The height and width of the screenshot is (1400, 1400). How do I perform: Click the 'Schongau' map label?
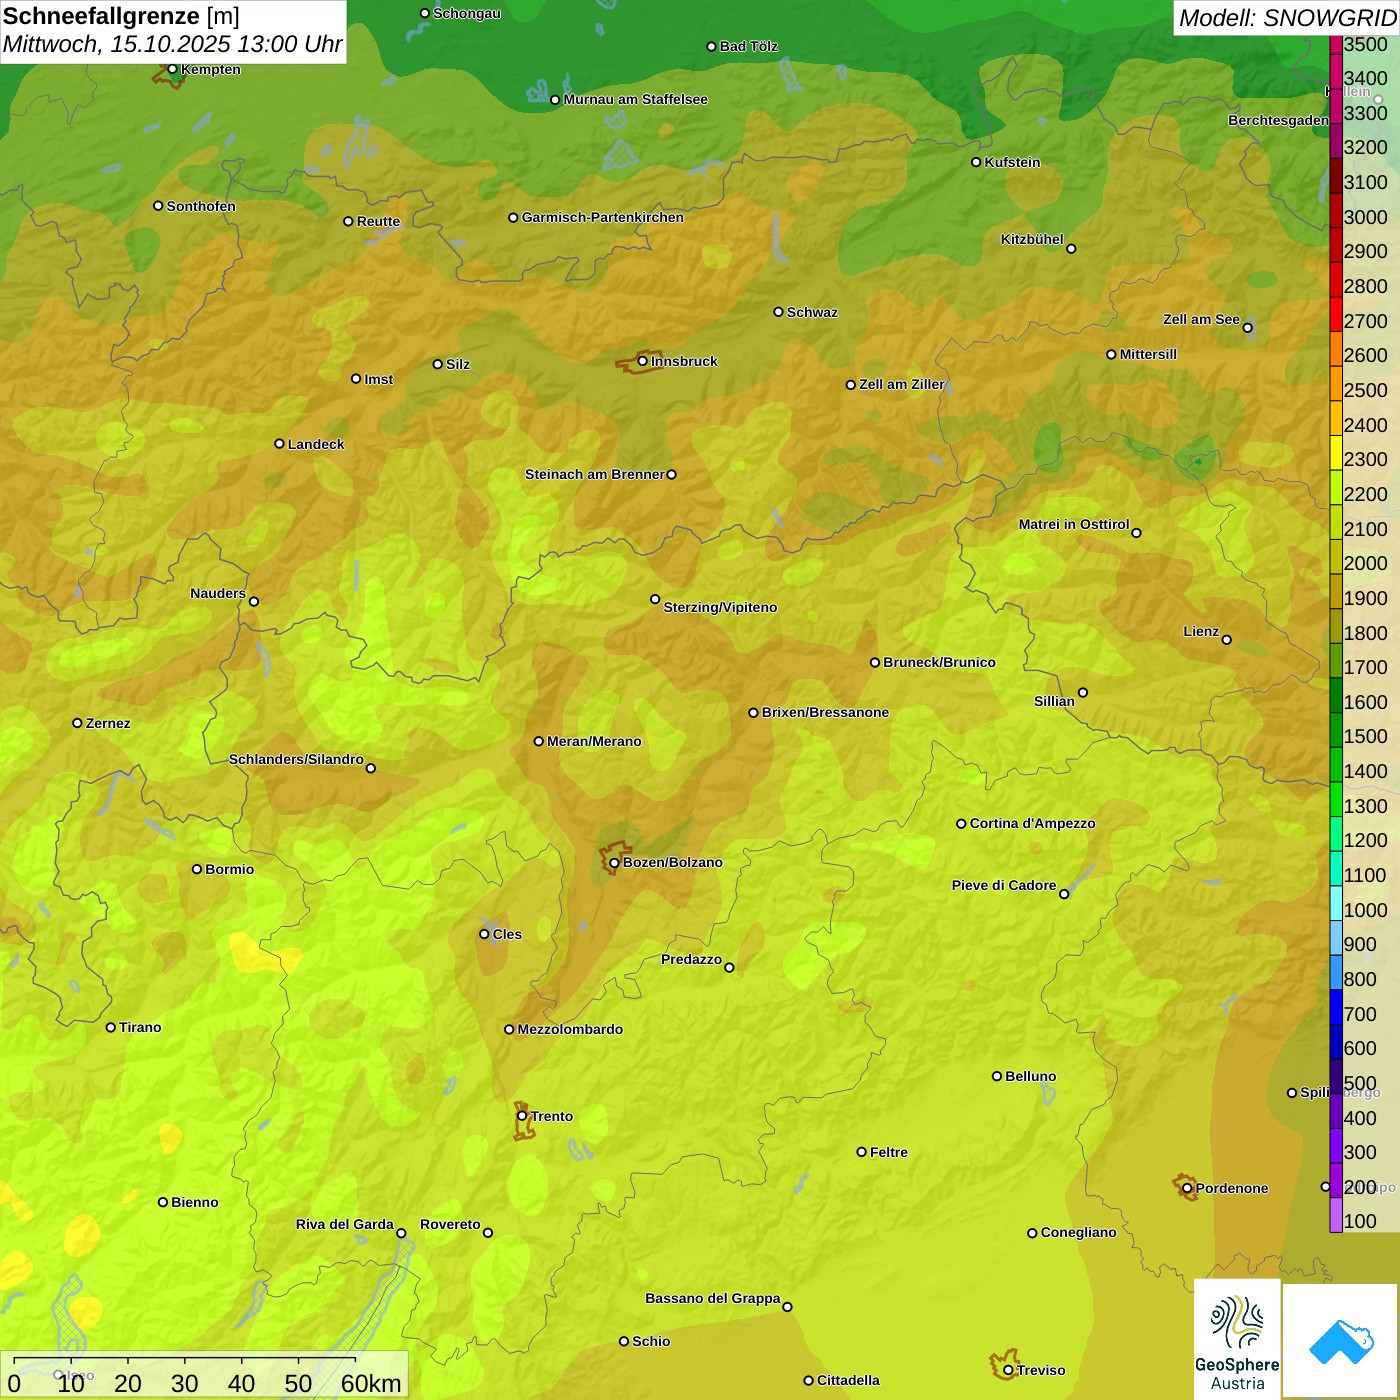coord(466,13)
